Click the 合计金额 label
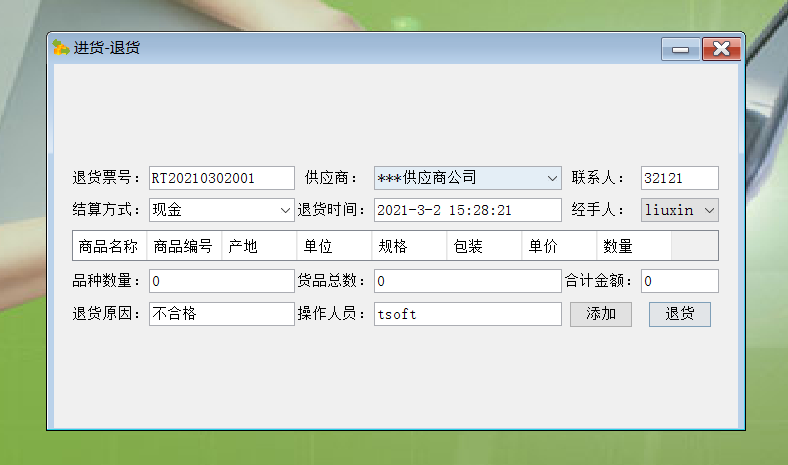This screenshot has width=788, height=465. pyautogui.click(x=598, y=281)
